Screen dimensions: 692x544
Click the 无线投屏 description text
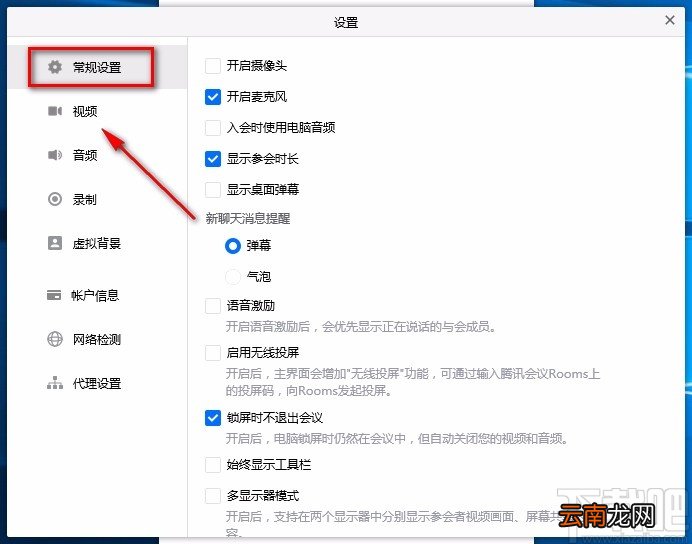coord(413,382)
